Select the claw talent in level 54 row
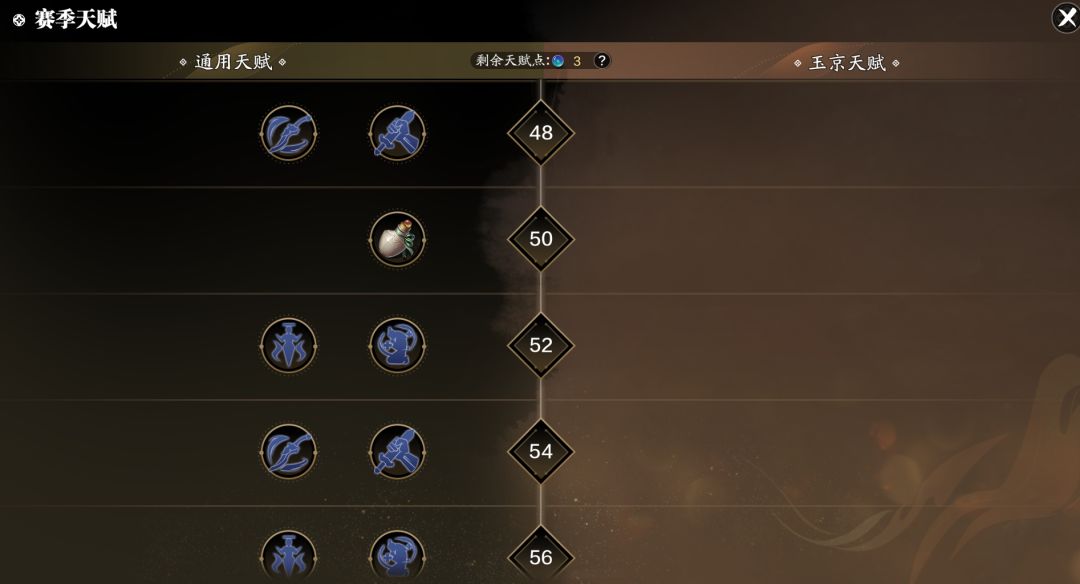The image size is (1080, 584). tap(289, 451)
